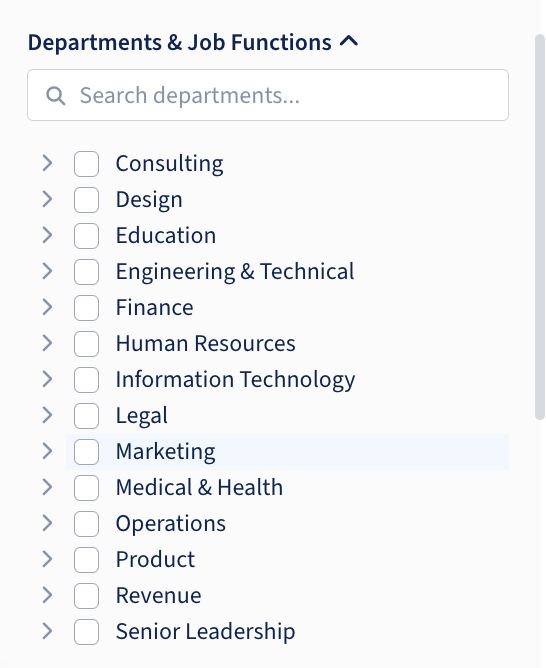Tick the Finance department checkbox
546x668 pixels.
[86, 308]
